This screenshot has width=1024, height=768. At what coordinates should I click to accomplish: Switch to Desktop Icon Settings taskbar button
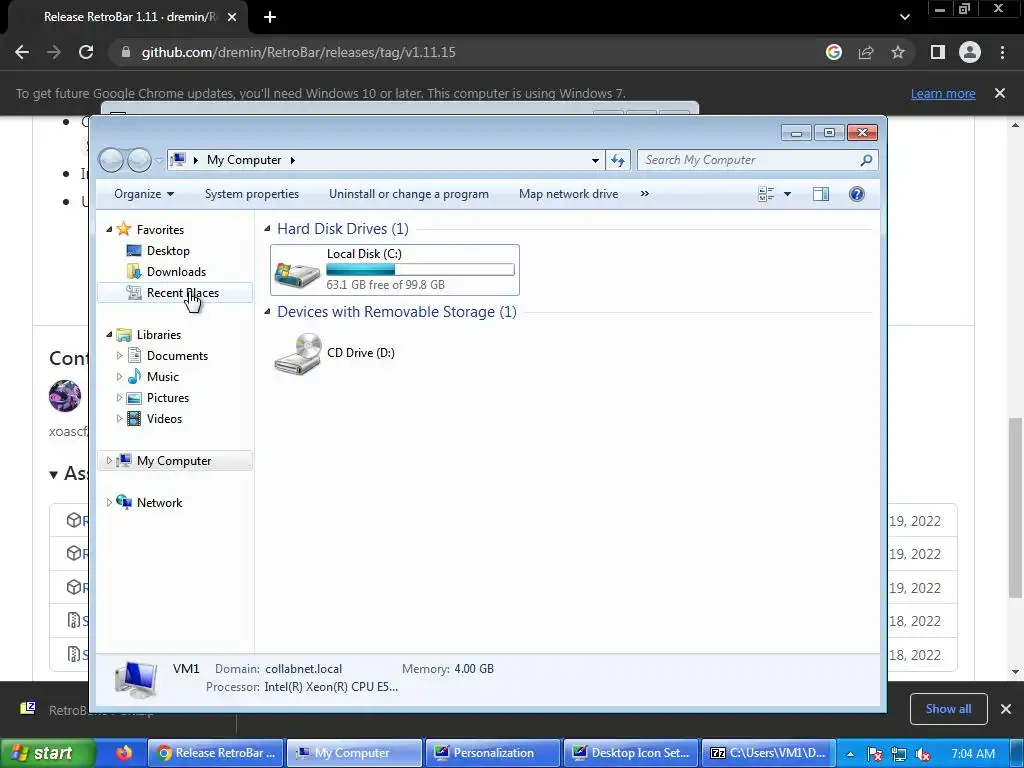632,753
